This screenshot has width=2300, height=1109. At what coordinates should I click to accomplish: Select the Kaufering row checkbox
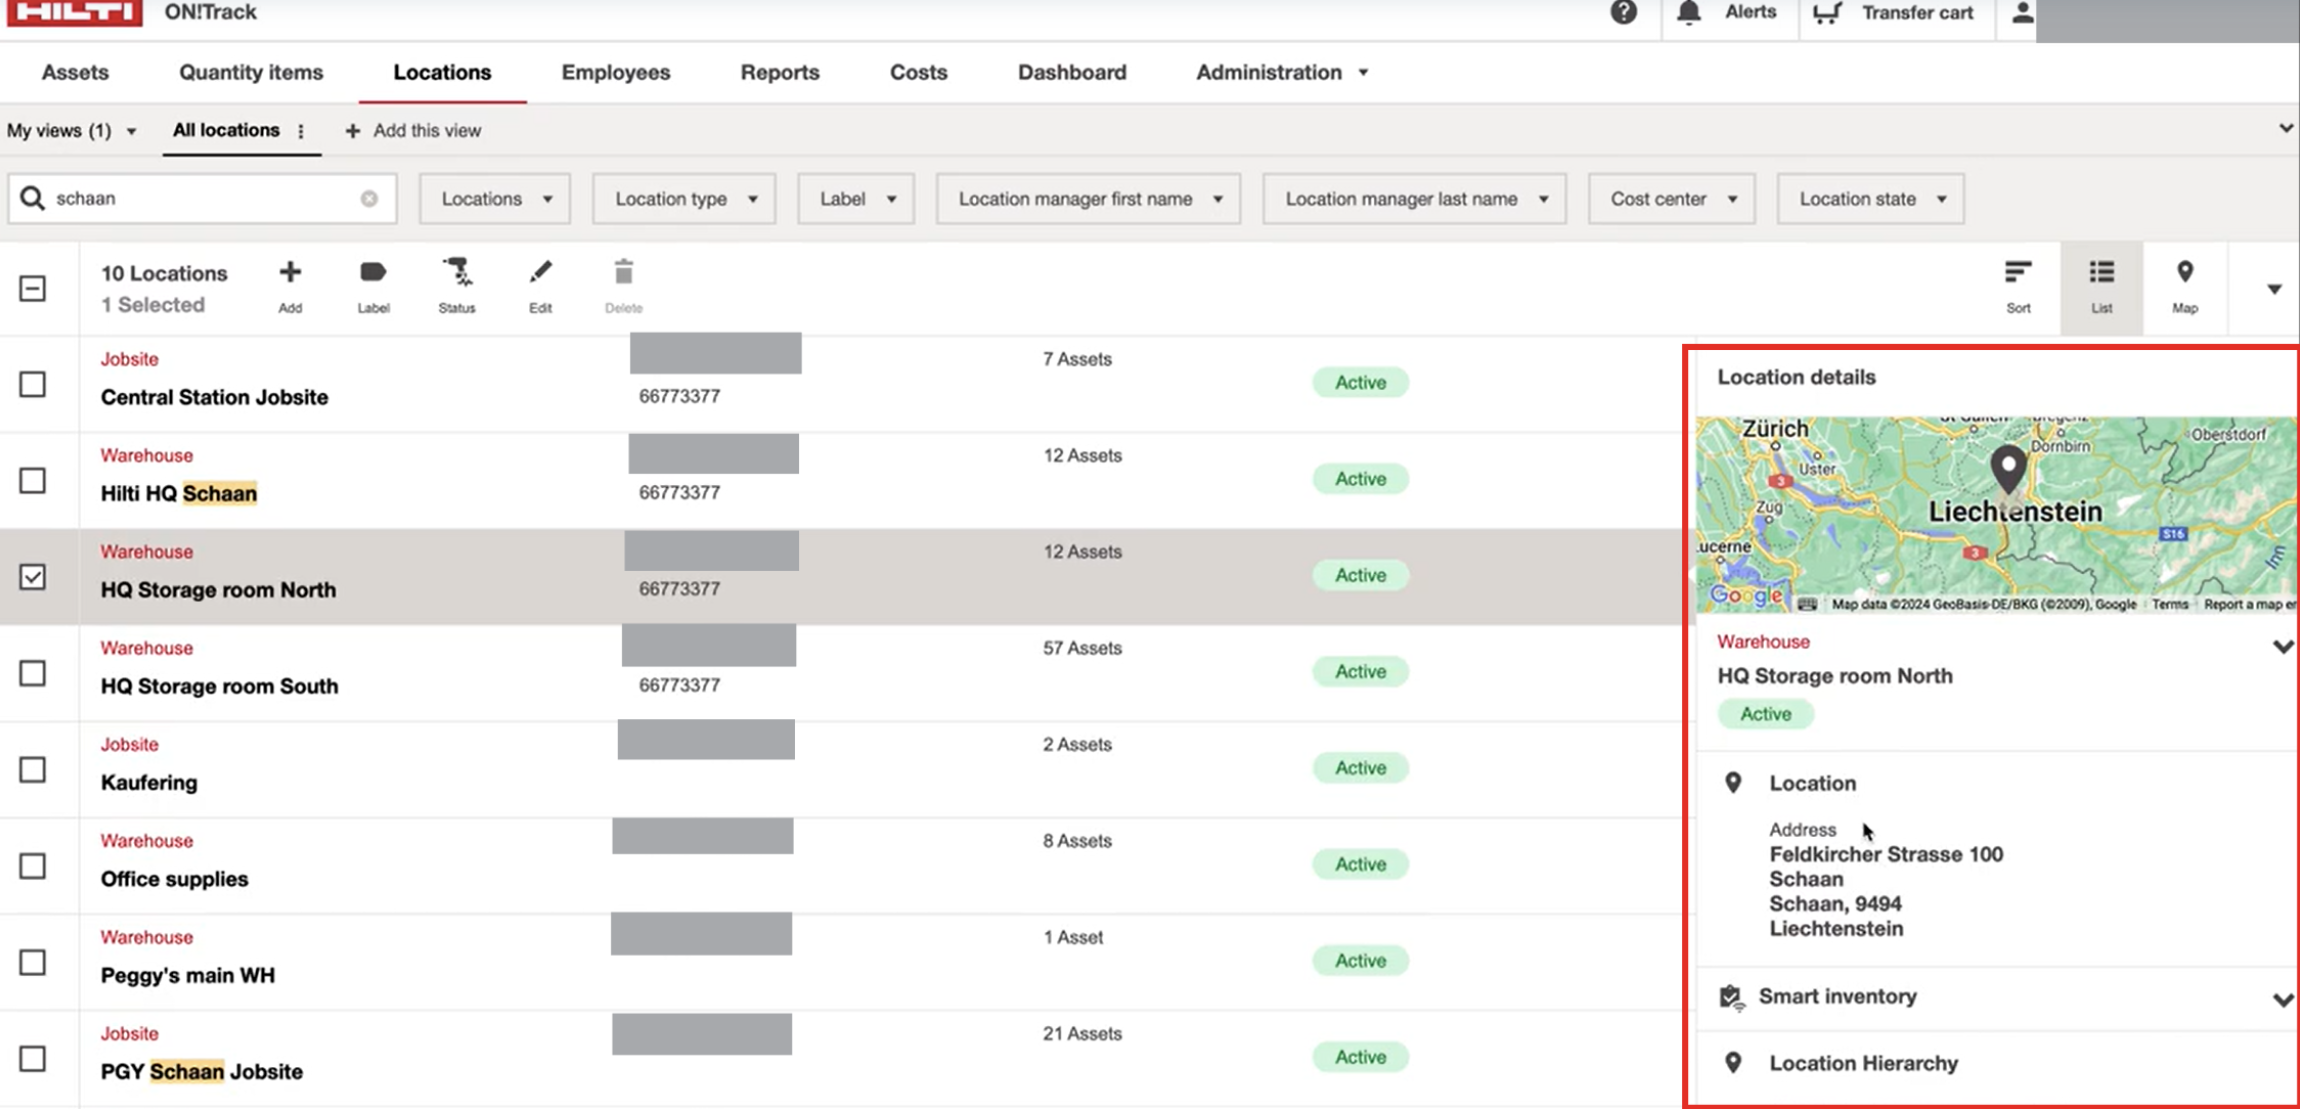[33, 770]
